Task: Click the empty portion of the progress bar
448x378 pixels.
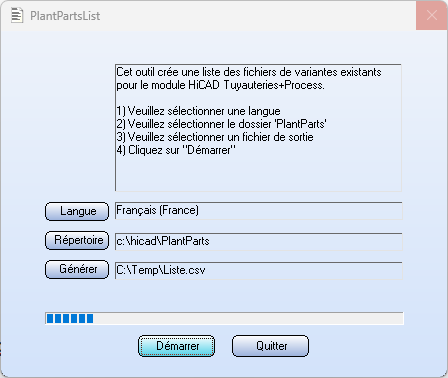Action: 248,318
